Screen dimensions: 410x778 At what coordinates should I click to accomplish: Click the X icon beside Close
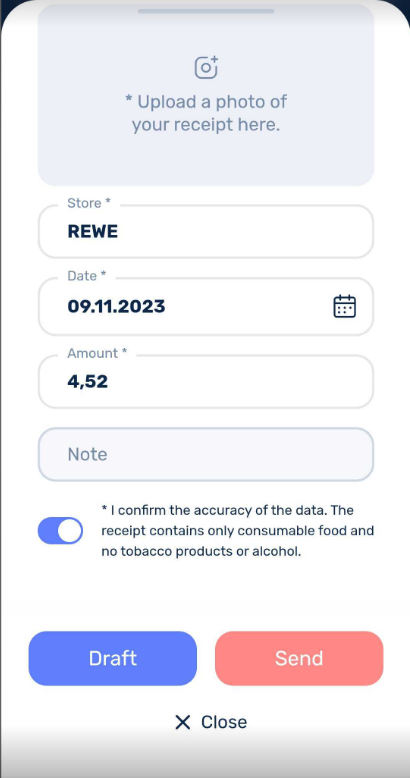pyautogui.click(x=183, y=722)
